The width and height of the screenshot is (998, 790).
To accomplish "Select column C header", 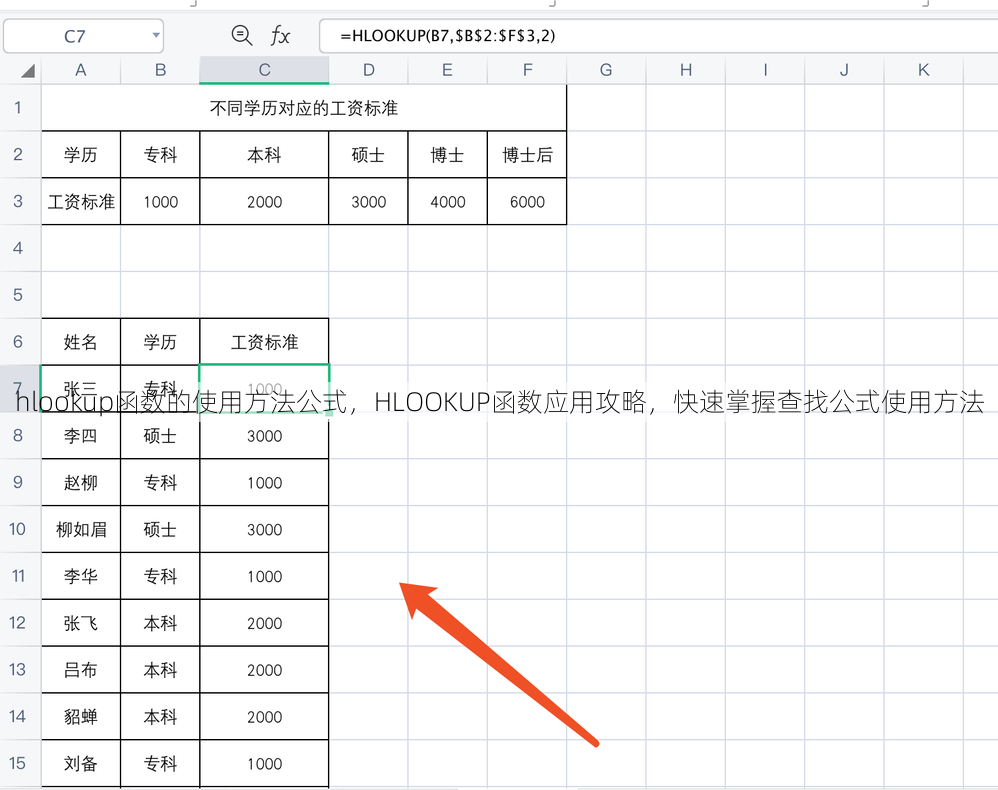I will [264, 70].
